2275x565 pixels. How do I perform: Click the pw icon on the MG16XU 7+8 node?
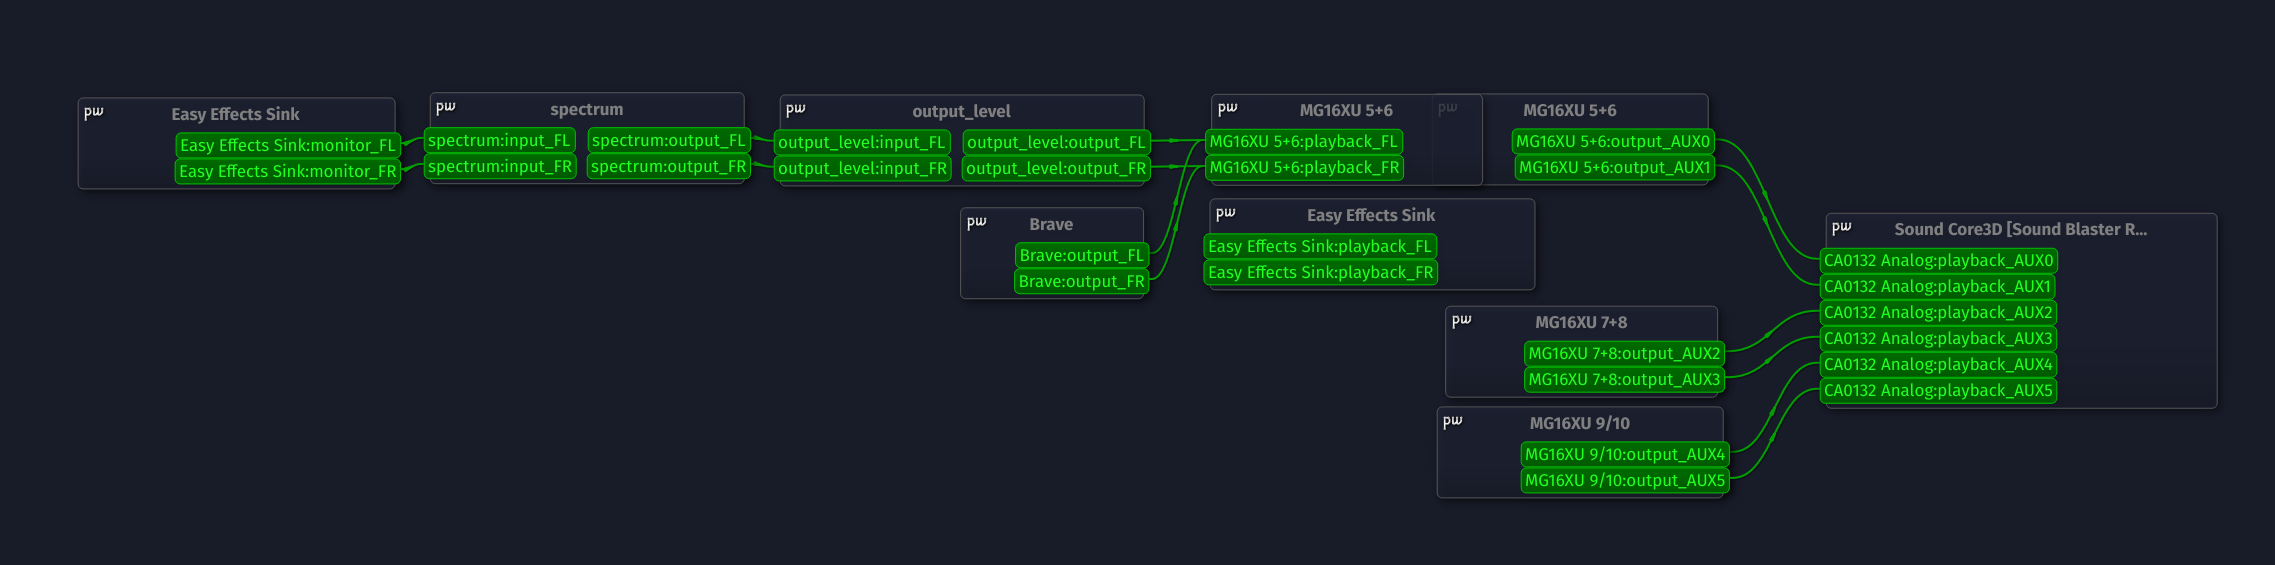(1462, 319)
